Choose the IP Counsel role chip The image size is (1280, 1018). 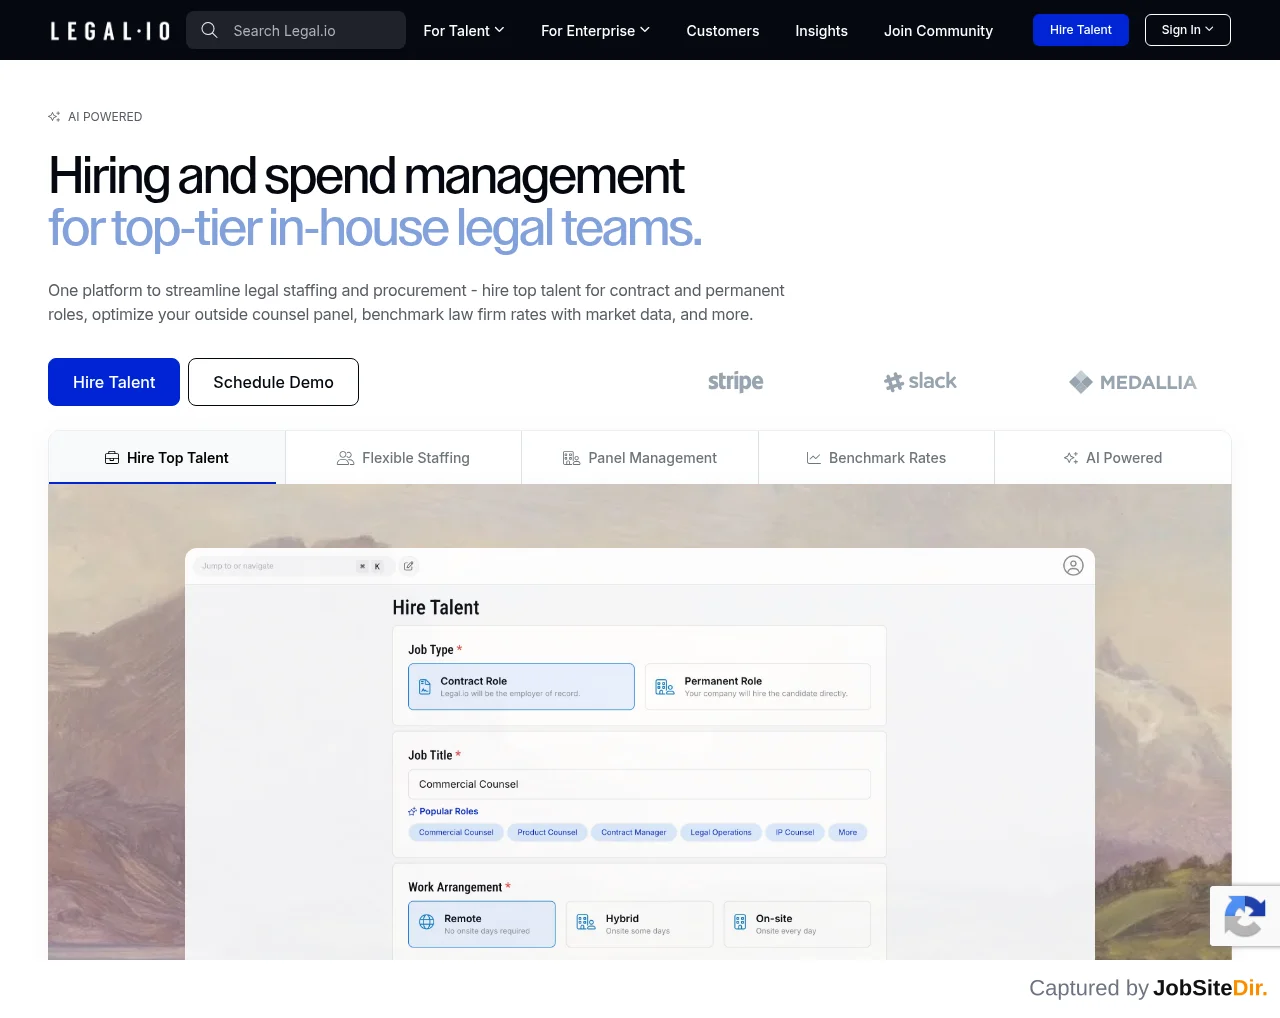click(795, 832)
